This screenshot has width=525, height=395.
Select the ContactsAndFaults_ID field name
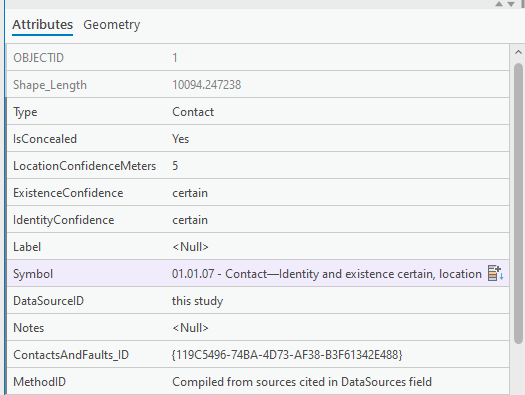coord(71,355)
